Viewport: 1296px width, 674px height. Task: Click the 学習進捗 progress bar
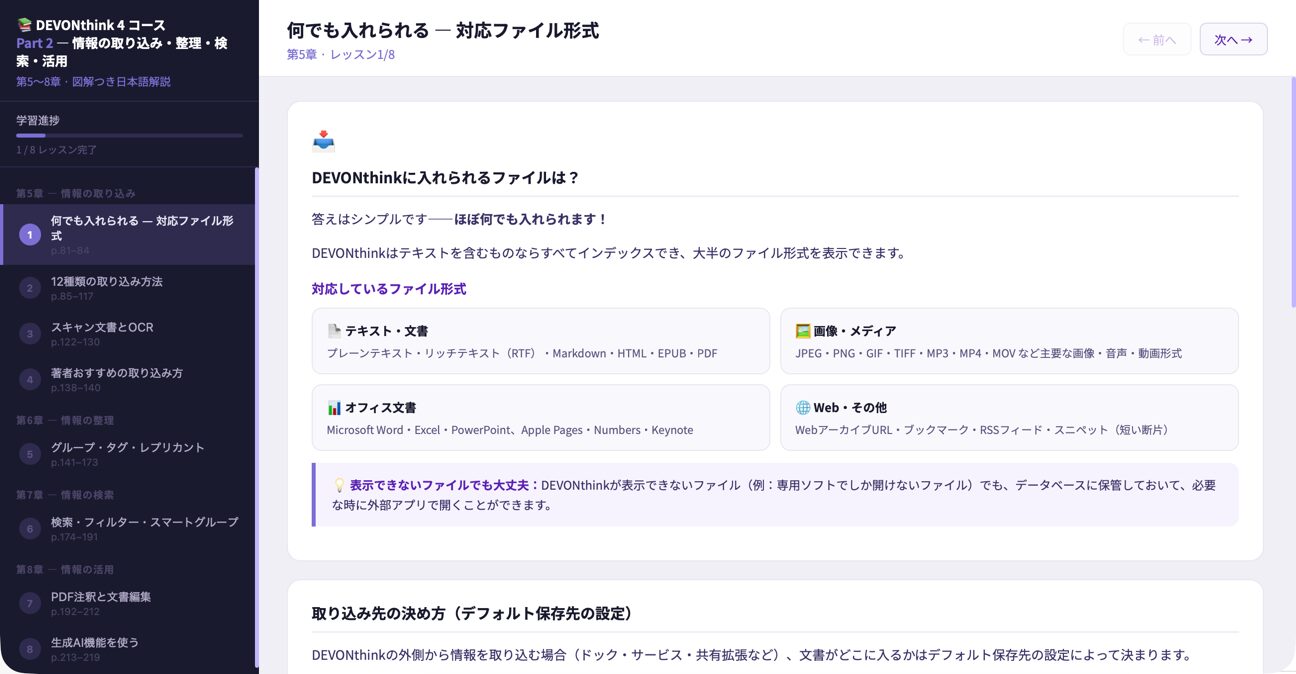click(x=129, y=135)
